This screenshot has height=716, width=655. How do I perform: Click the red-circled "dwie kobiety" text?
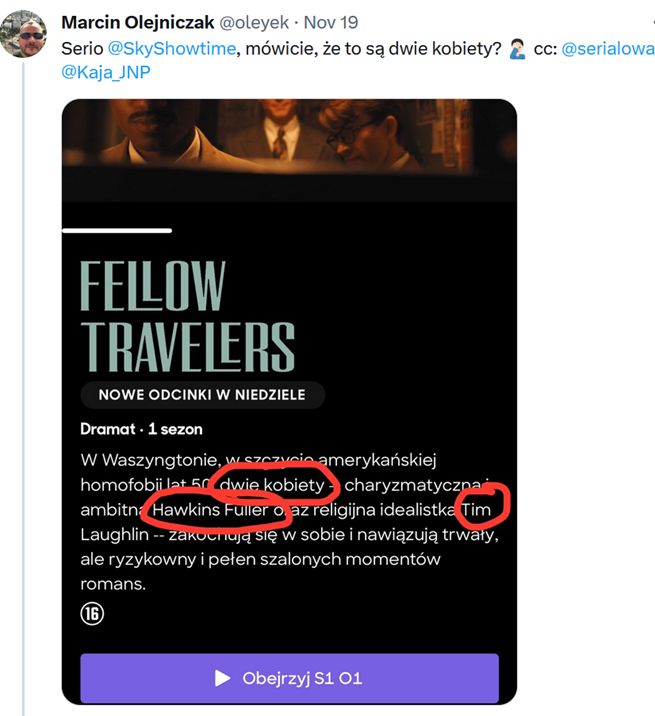[x=273, y=485]
